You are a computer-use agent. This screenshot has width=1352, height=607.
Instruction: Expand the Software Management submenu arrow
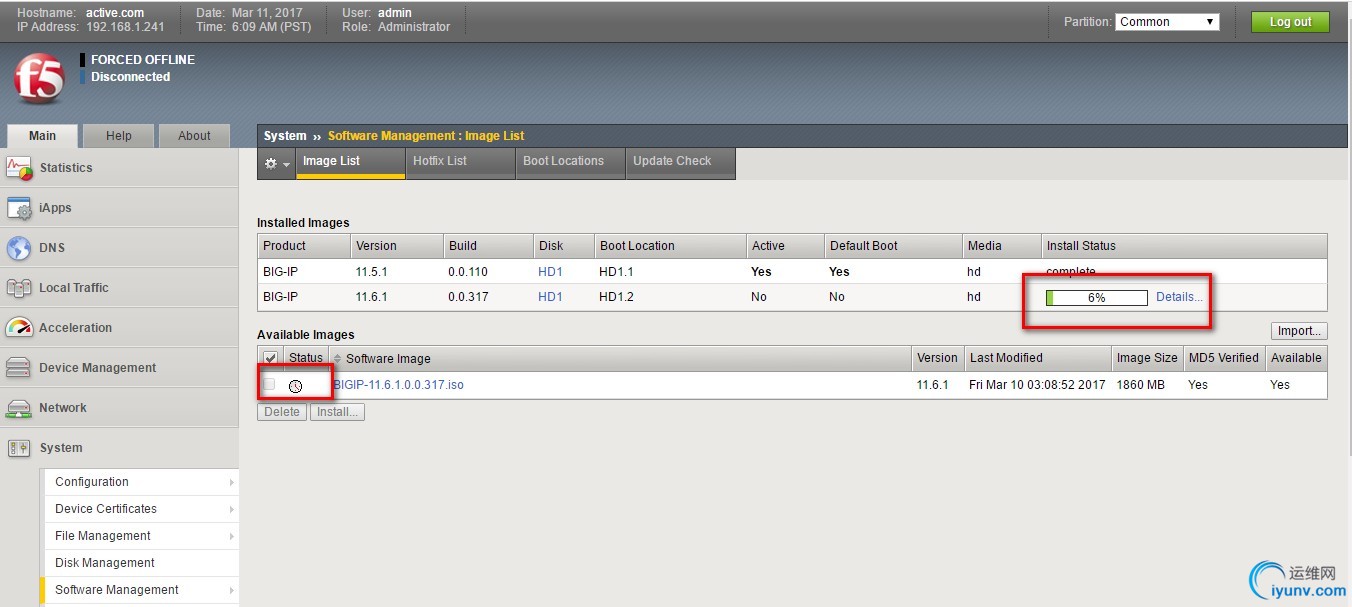click(x=232, y=590)
